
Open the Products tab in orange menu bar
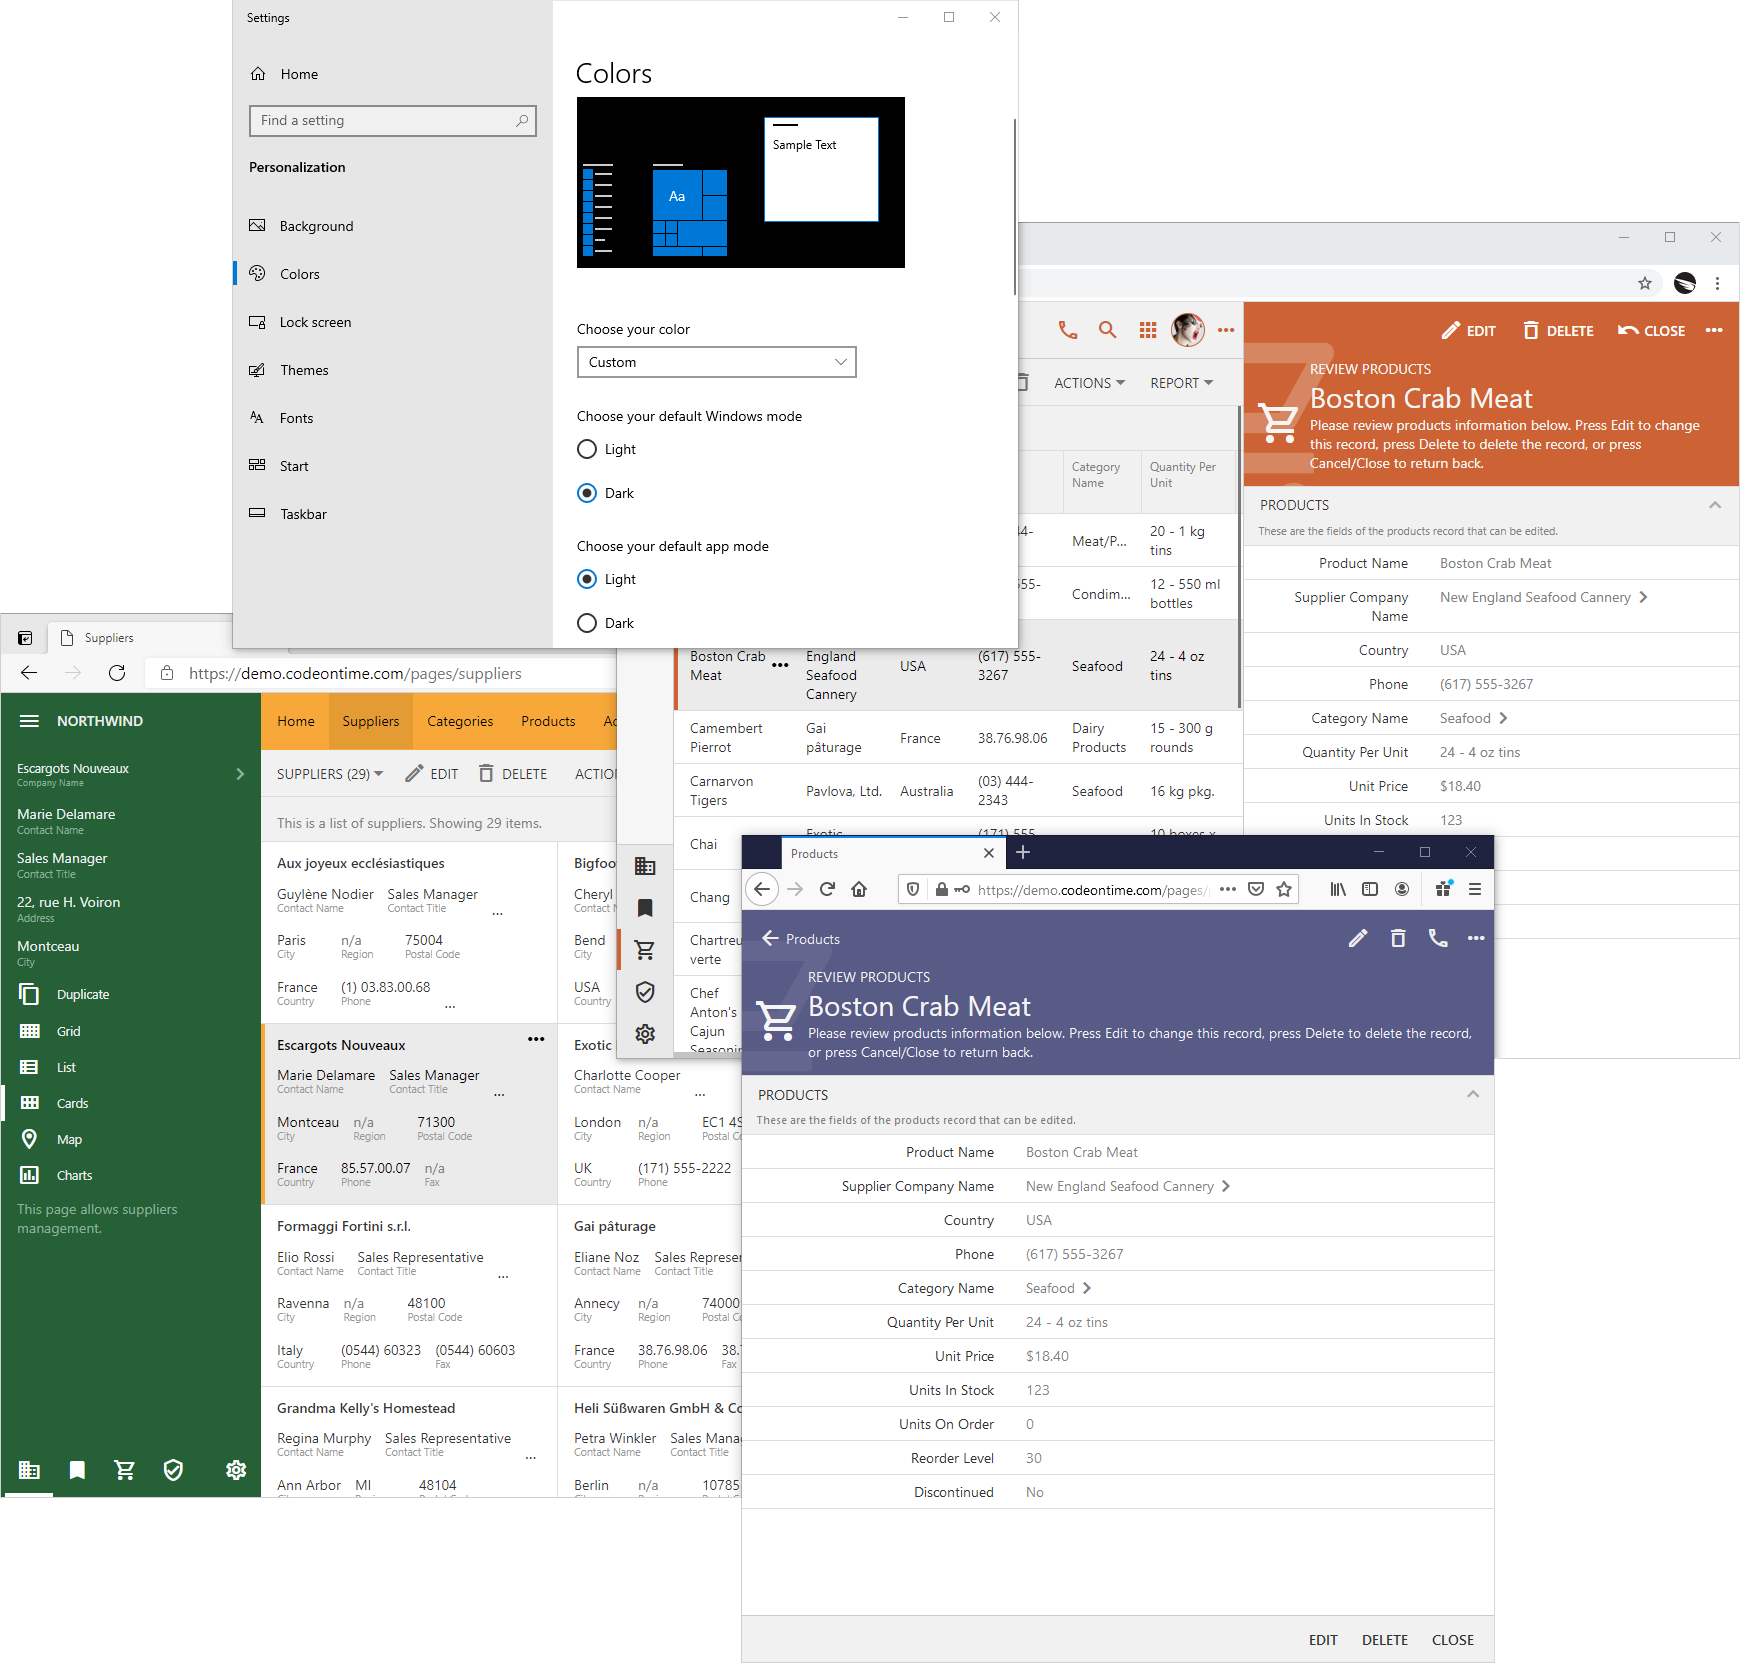pos(548,721)
